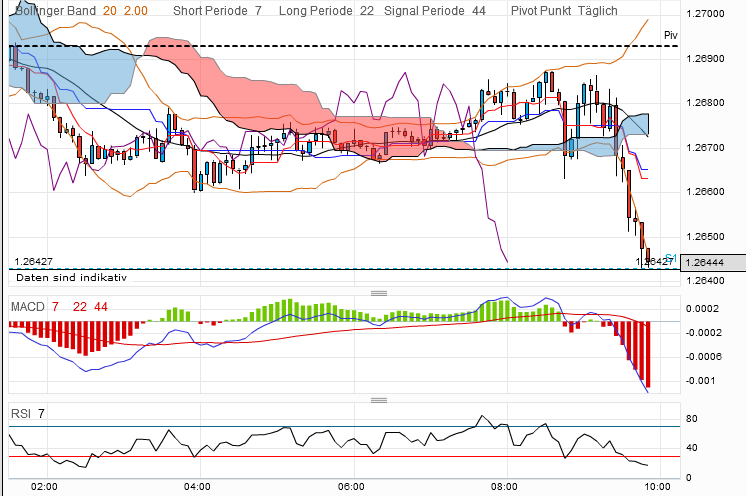Click the -0.001 MACD axis value
Viewport: 746px width, 496px height.
click(700, 380)
